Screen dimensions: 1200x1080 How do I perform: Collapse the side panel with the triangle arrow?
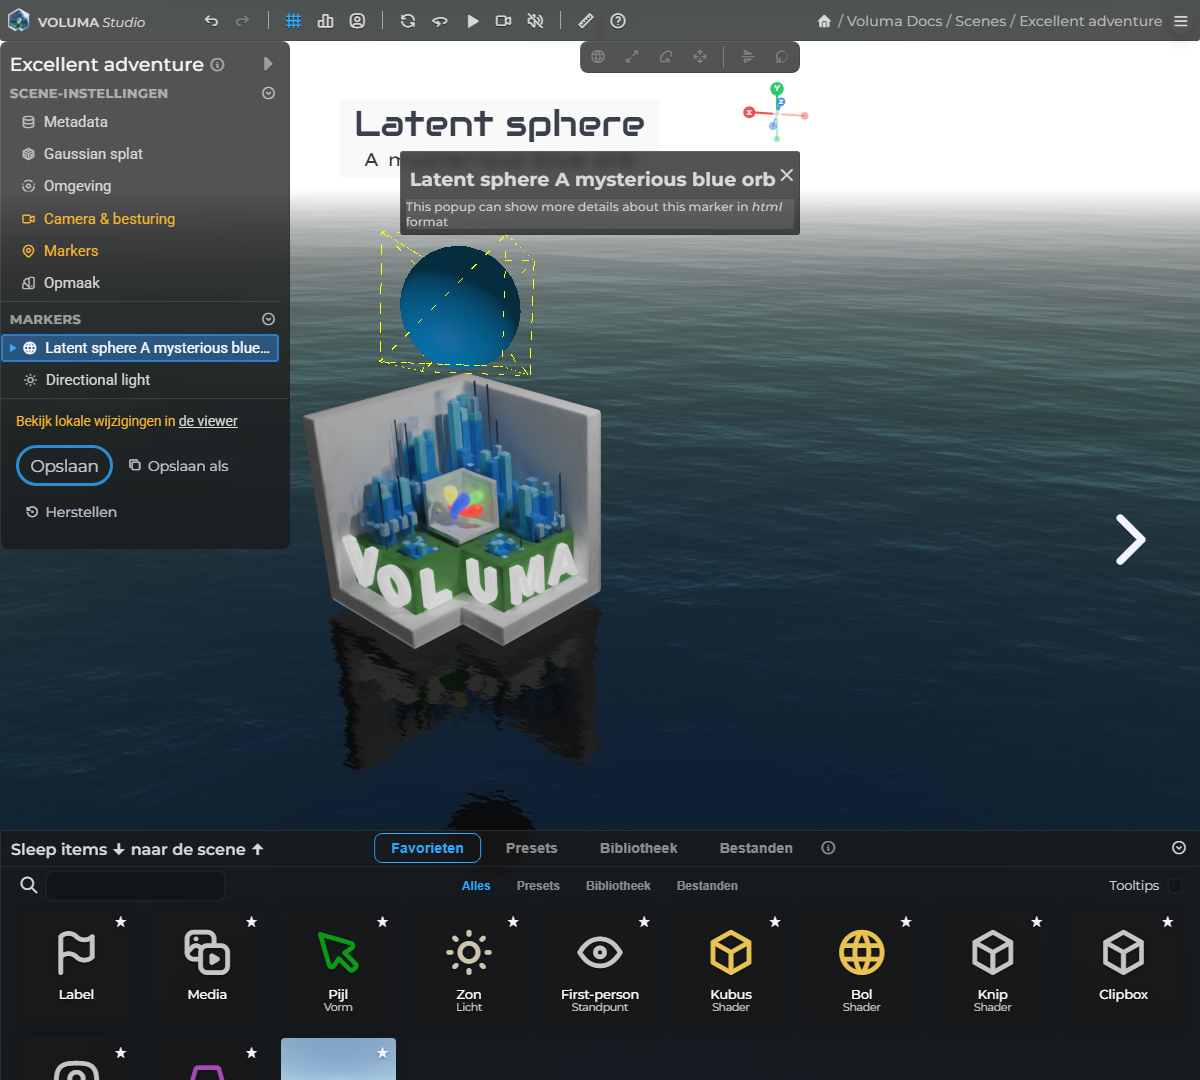tap(268, 64)
